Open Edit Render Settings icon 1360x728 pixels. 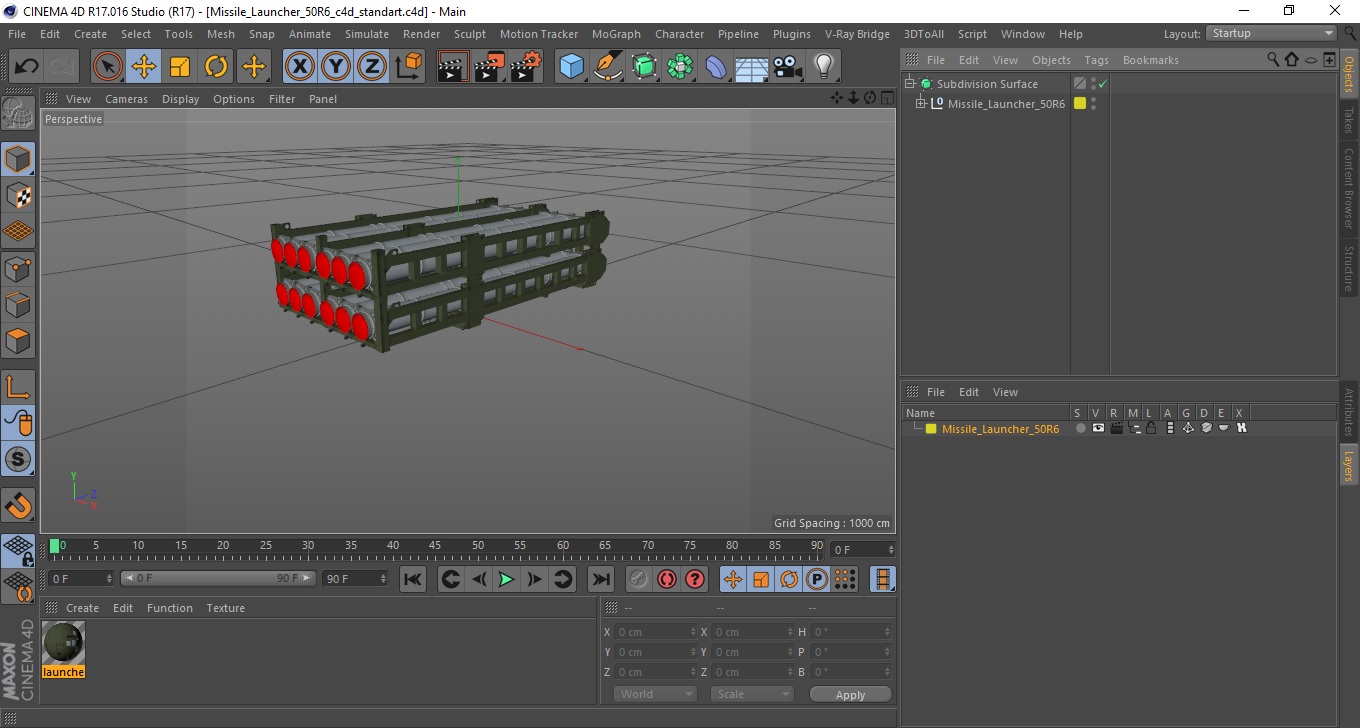coord(525,67)
